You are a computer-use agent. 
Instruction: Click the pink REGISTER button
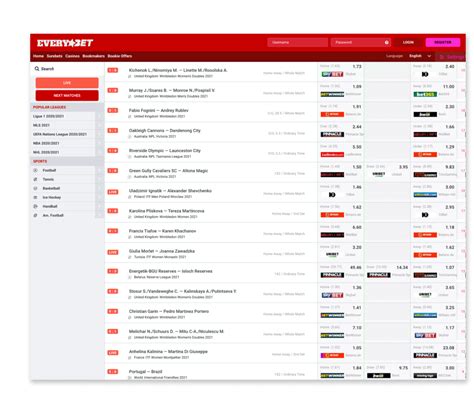(443, 42)
